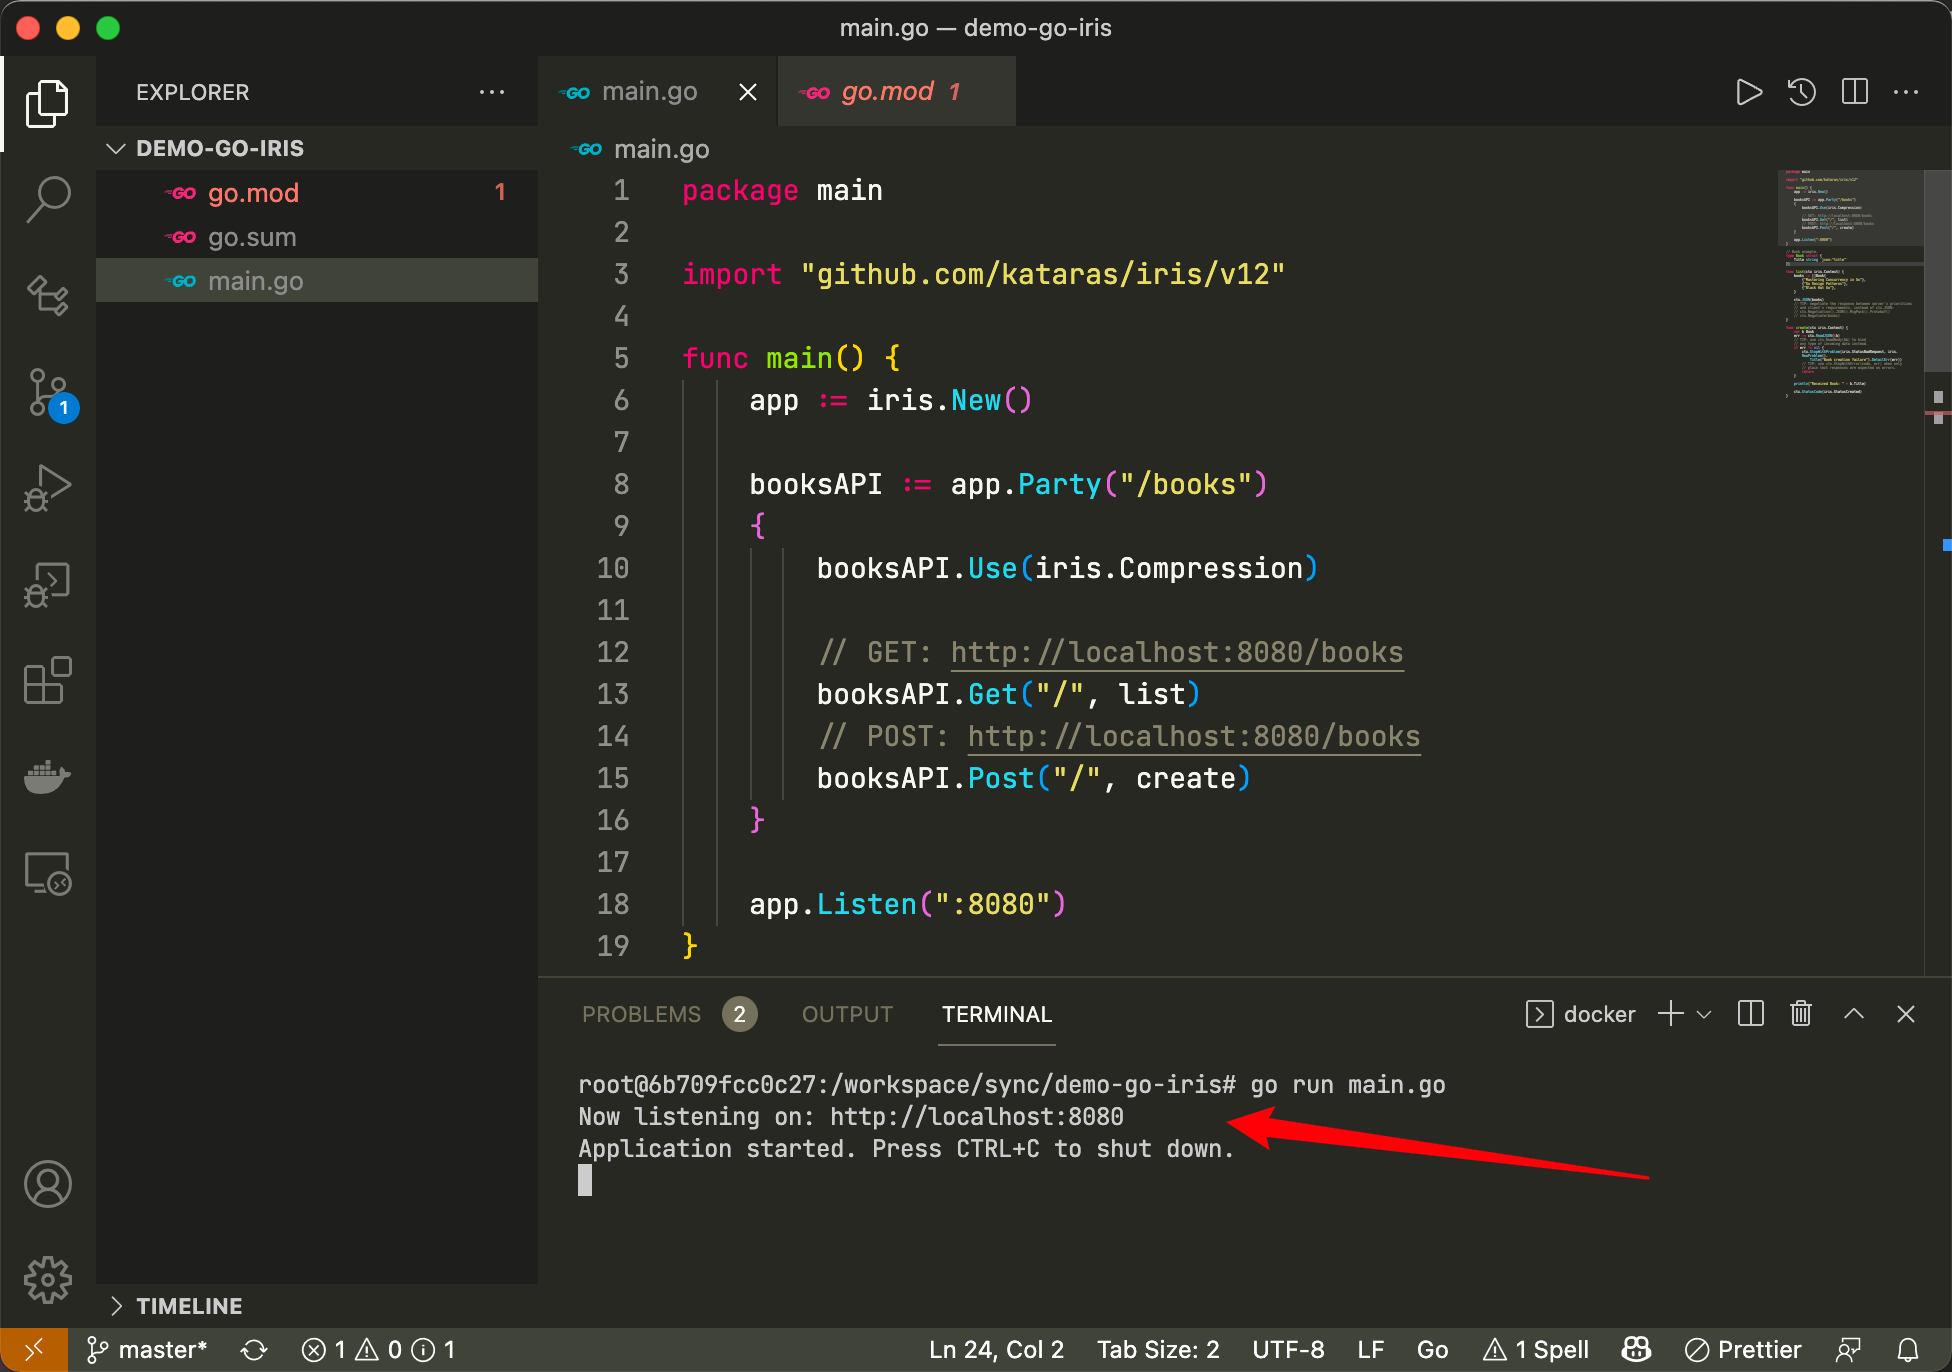This screenshot has width=1952, height=1372.
Task: Open go.sum in the explorer tree
Action: click(x=317, y=237)
